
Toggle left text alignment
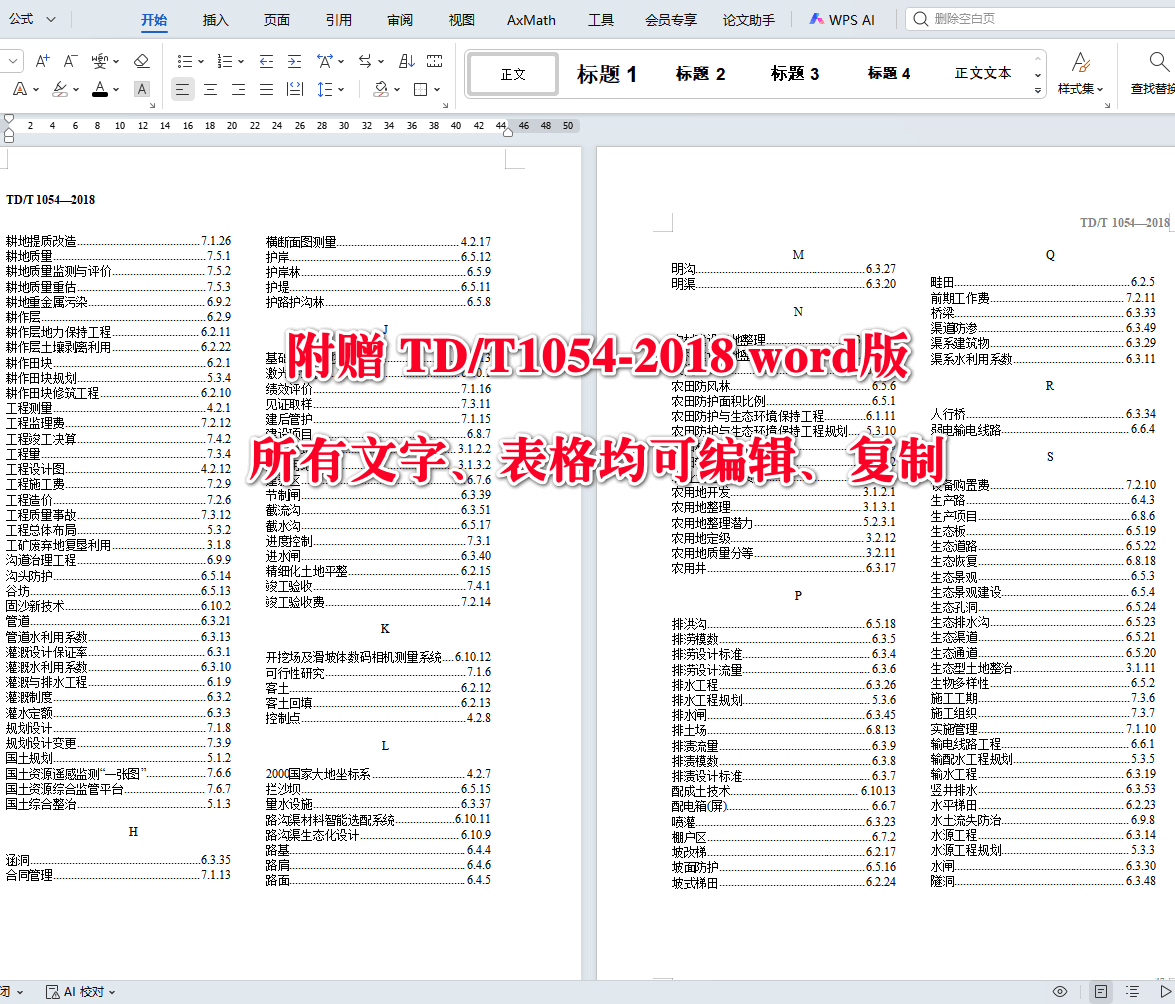pyautogui.click(x=182, y=89)
